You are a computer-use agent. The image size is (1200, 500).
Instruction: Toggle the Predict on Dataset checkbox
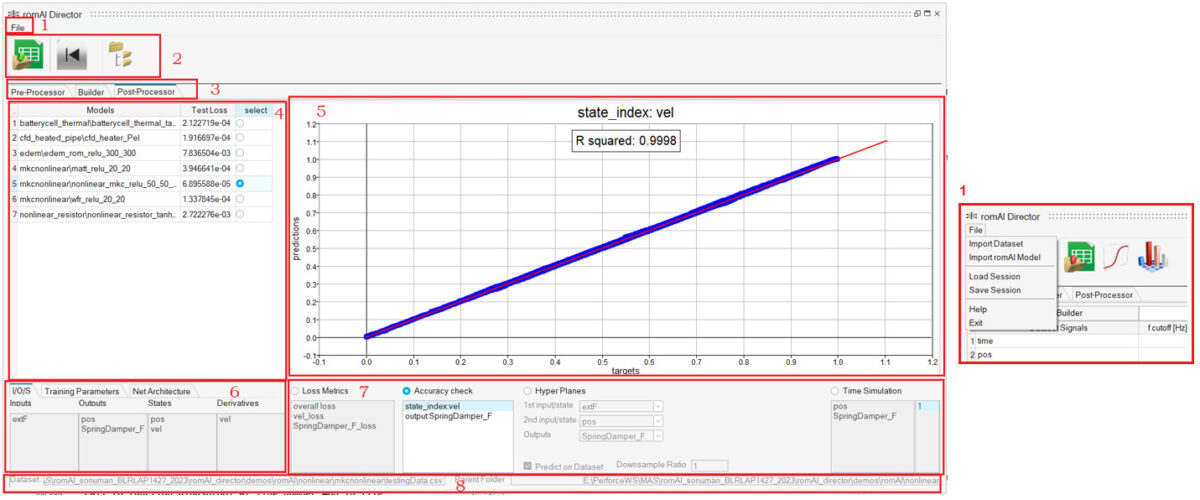(x=529, y=465)
